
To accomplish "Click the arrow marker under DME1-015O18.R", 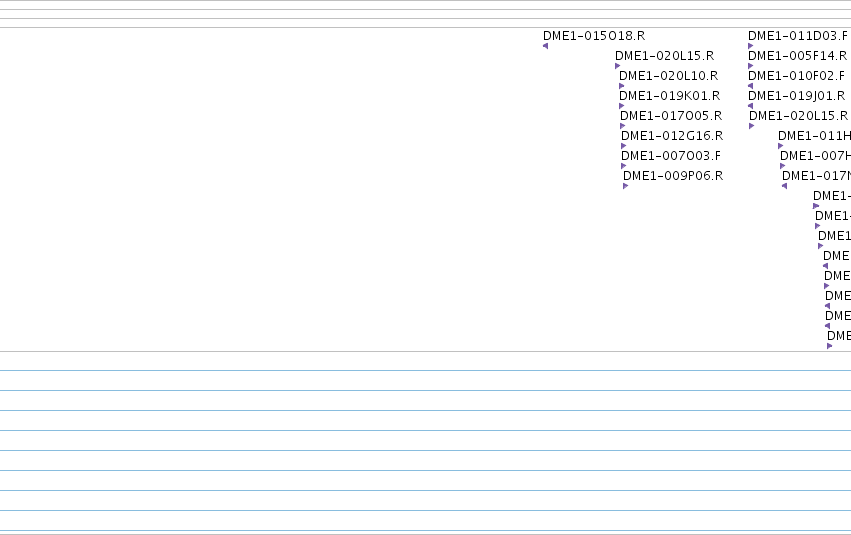I will pyautogui.click(x=545, y=46).
